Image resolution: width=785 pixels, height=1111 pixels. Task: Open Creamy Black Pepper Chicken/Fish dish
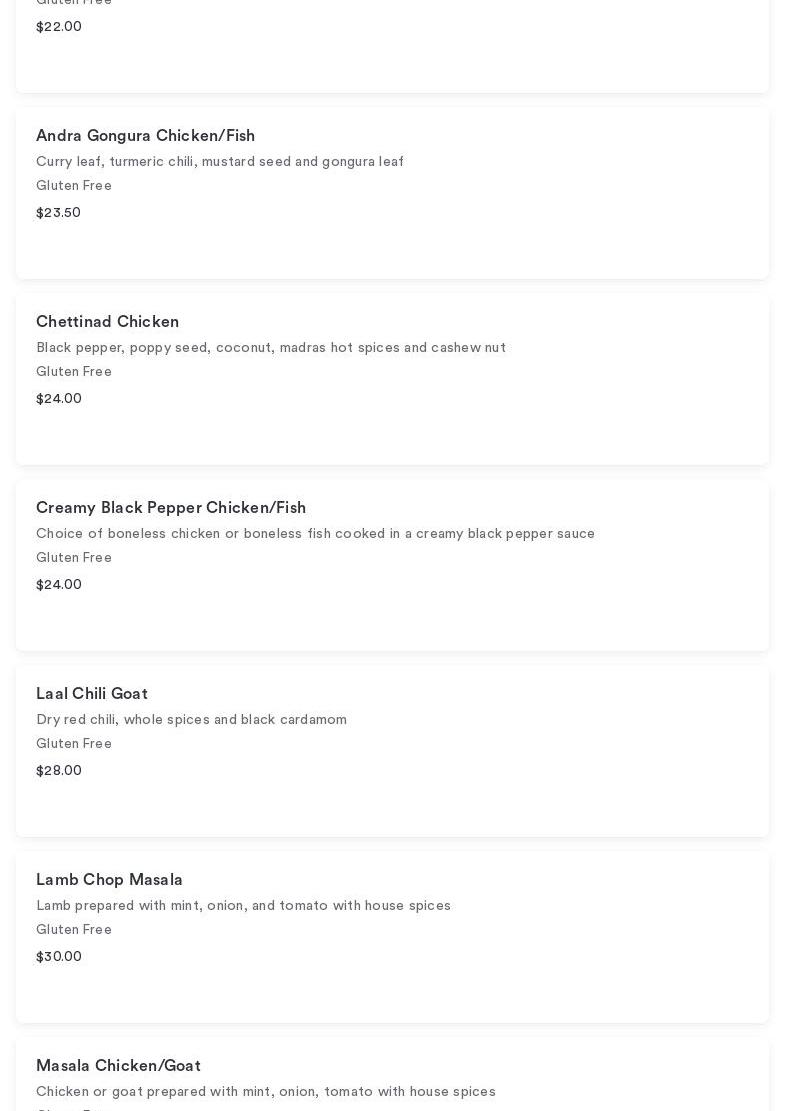pos(171,508)
